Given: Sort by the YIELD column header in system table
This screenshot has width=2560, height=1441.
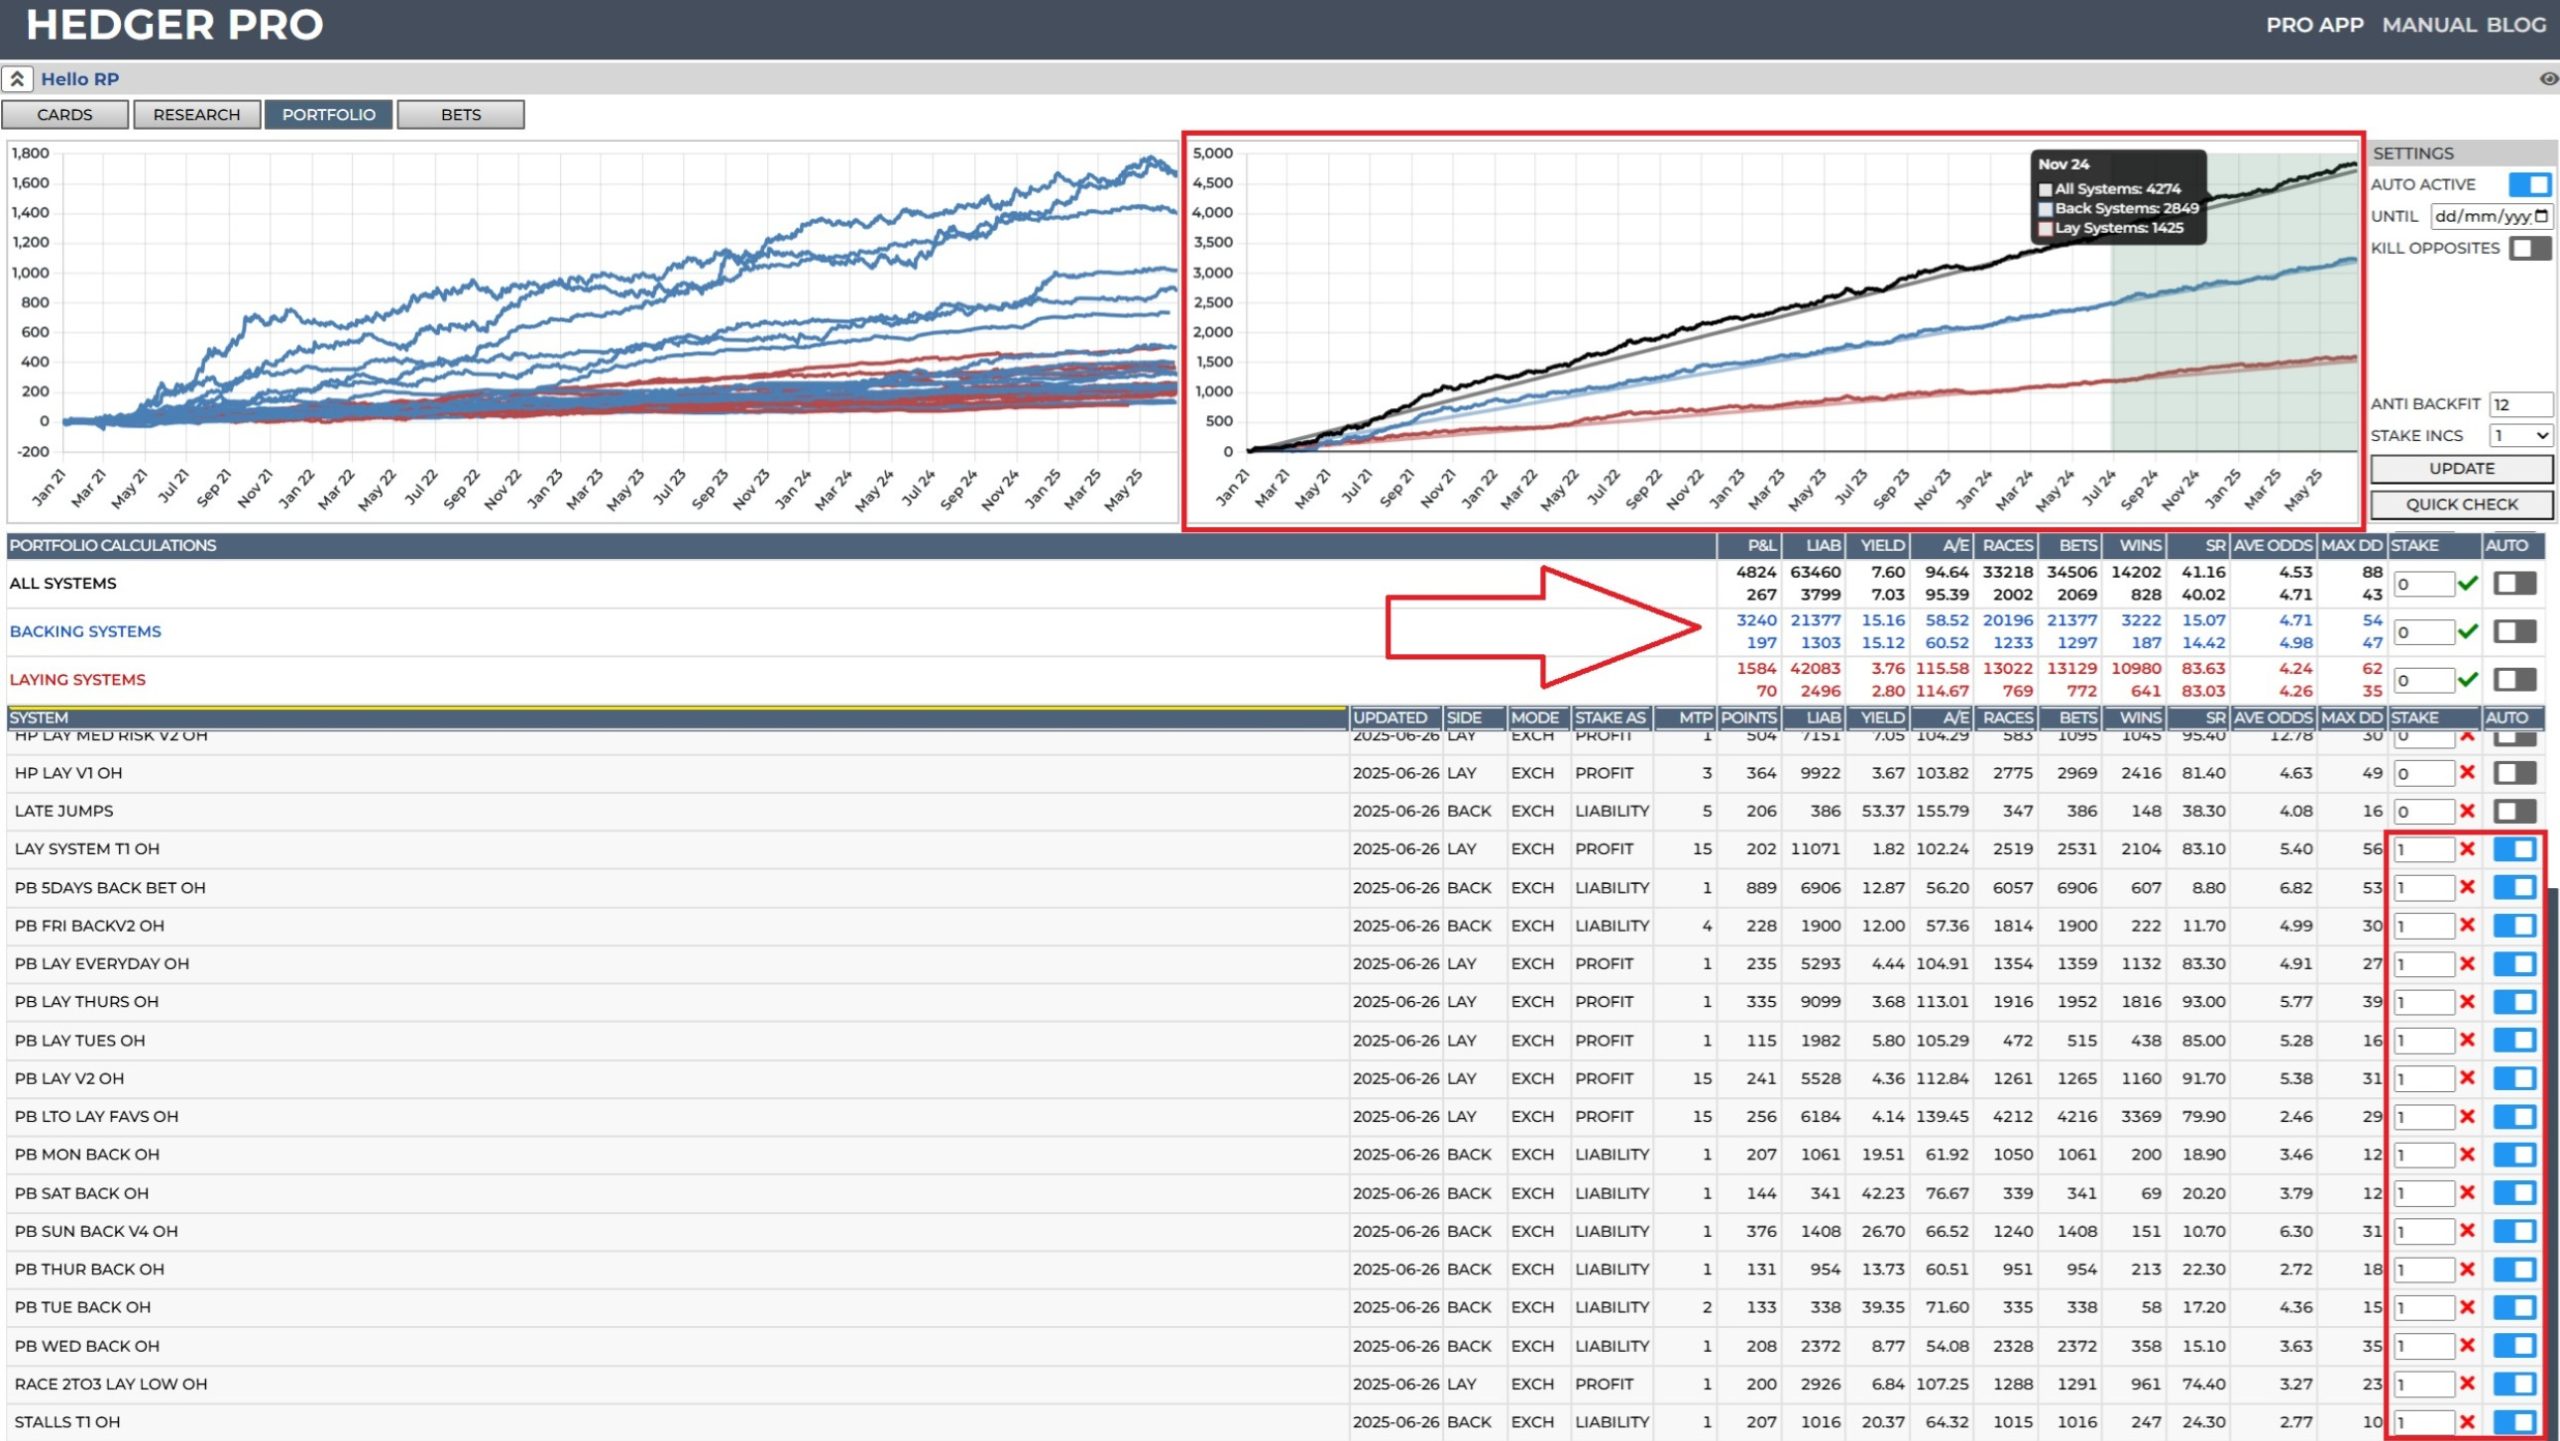Looking at the screenshot, I should point(1880,718).
